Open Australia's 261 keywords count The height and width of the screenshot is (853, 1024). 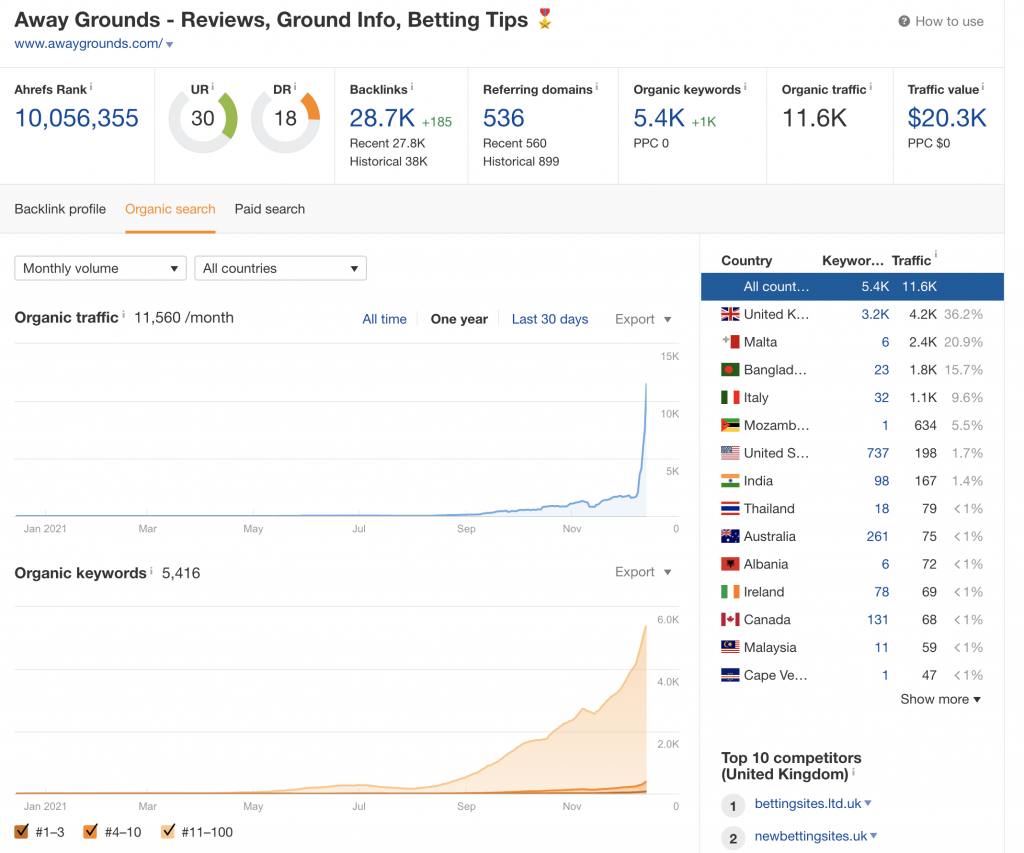point(878,536)
